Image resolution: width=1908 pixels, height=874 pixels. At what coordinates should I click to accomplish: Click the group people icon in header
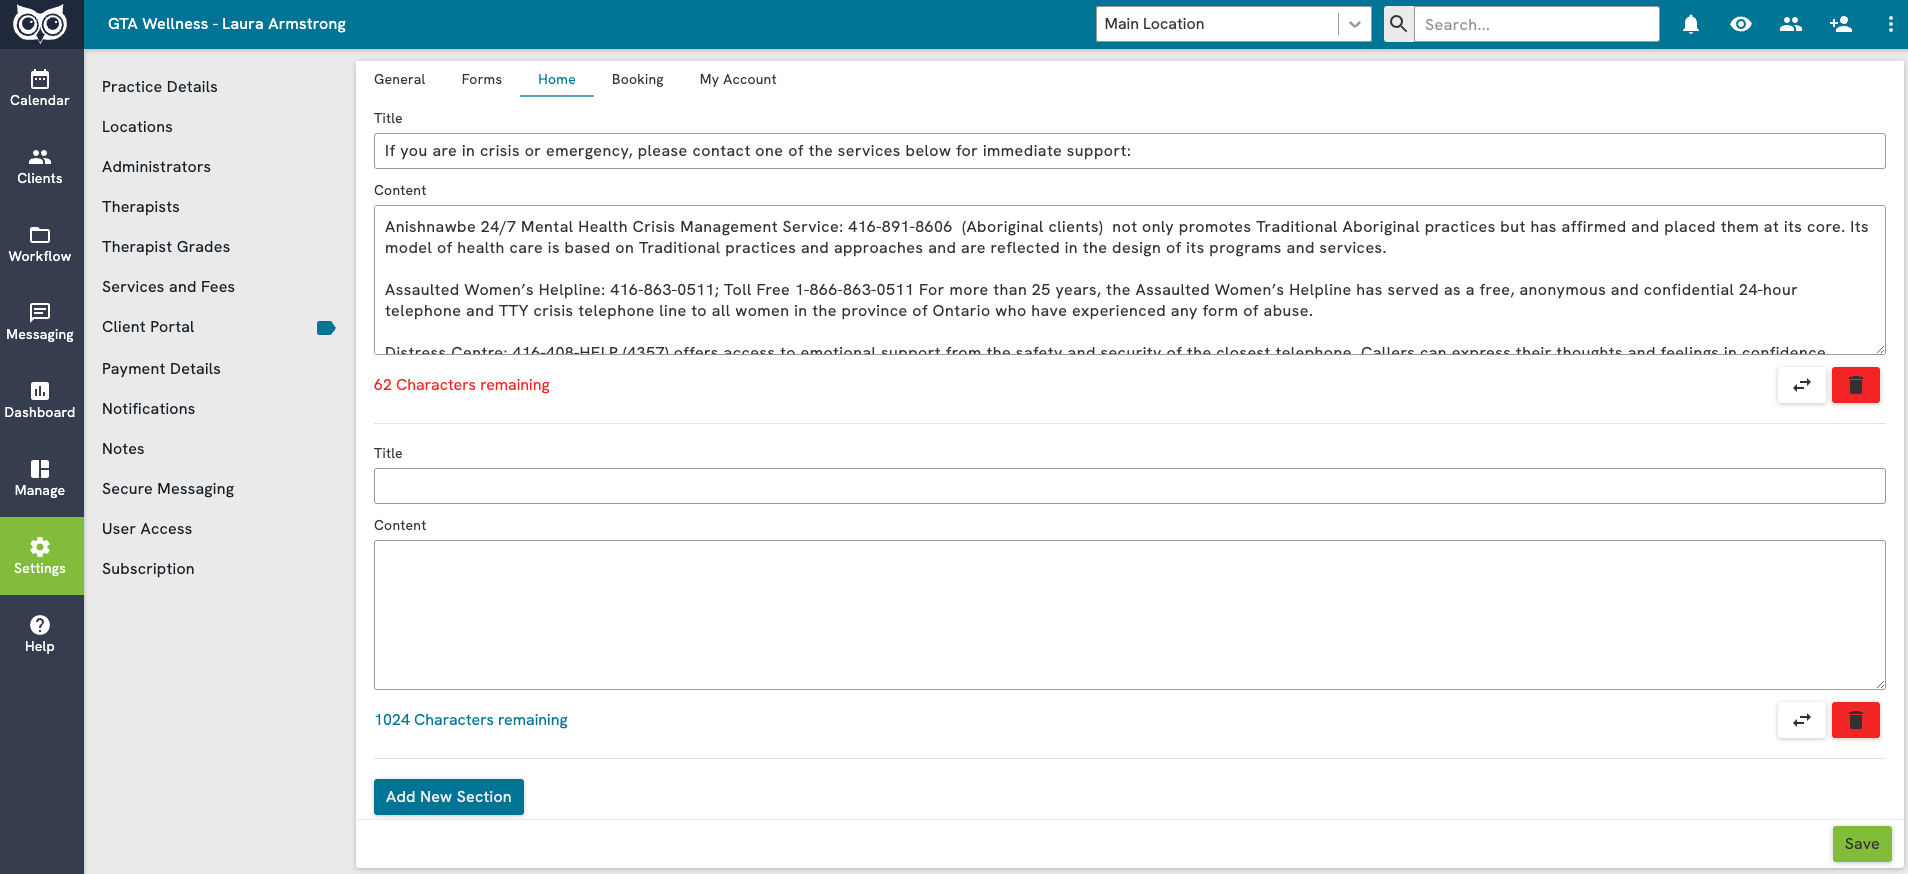(x=1791, y=24)
